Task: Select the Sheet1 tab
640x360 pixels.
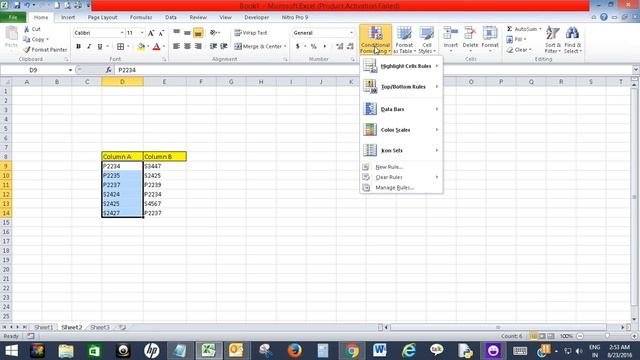Action: (x=43, y=327)
